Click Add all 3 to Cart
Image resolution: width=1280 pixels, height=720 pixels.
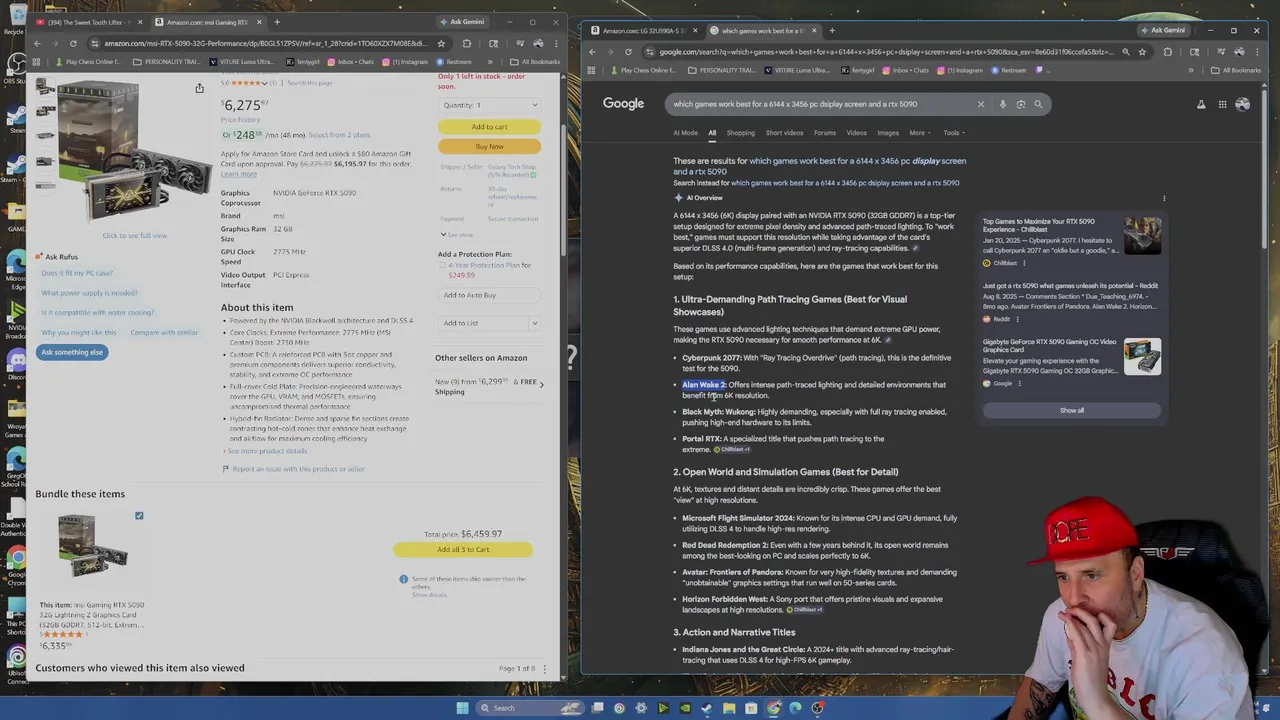point(463,550)
